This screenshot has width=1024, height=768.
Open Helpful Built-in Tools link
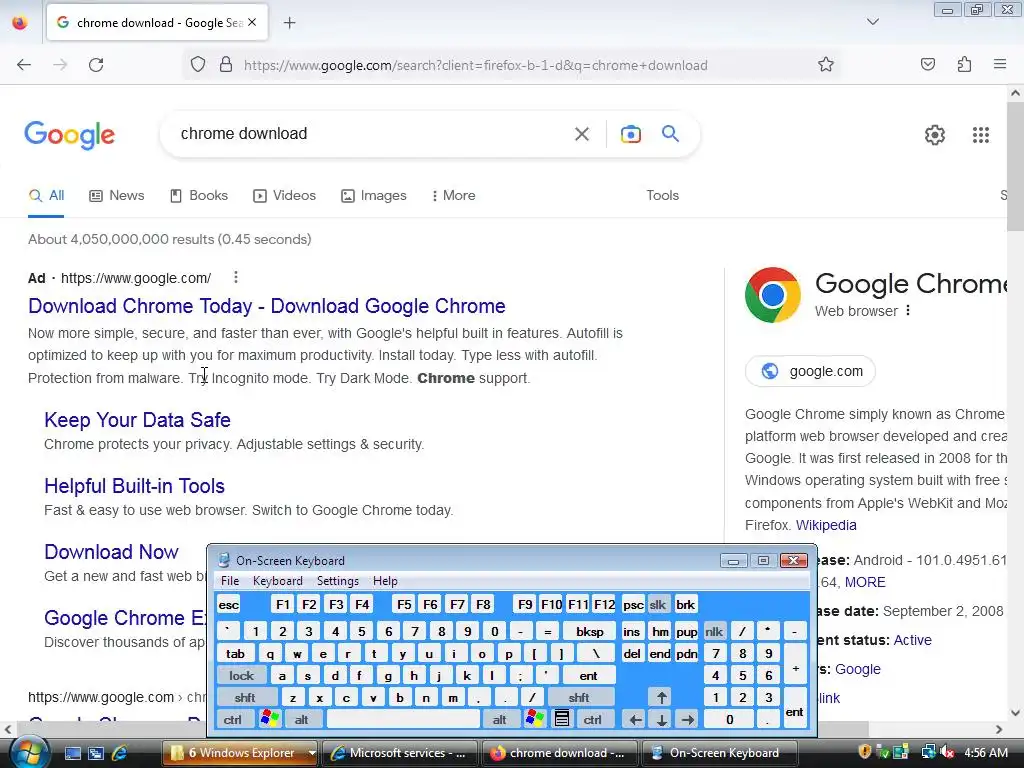tap(135, 485)
